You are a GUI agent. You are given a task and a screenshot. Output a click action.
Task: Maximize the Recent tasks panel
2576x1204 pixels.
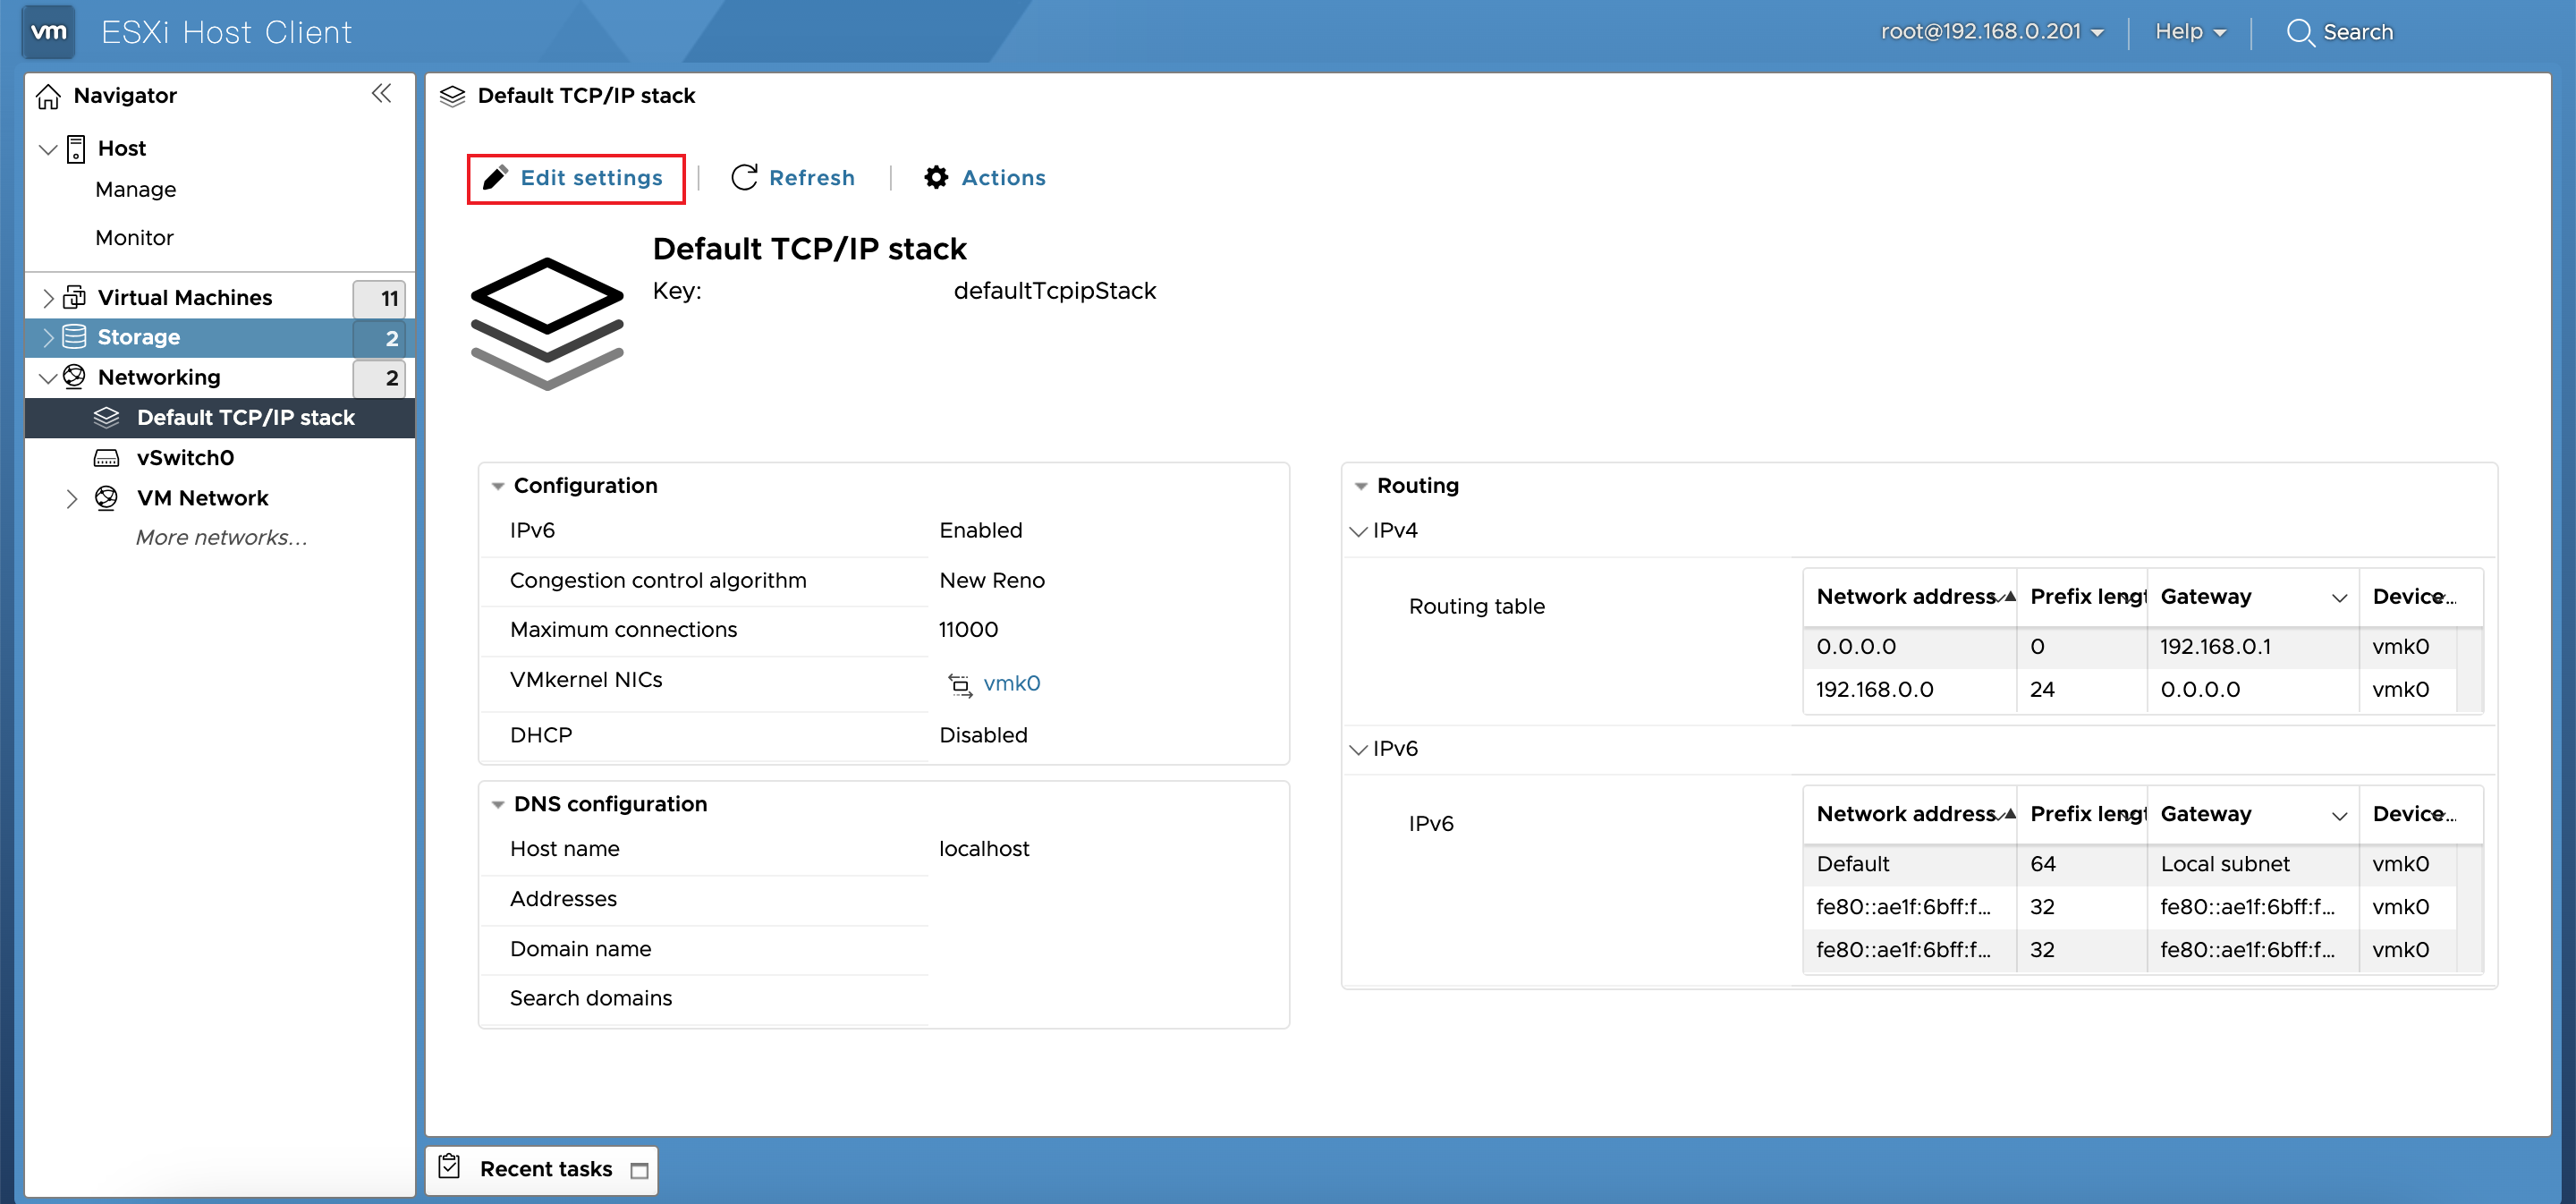tap(640, 1170)
